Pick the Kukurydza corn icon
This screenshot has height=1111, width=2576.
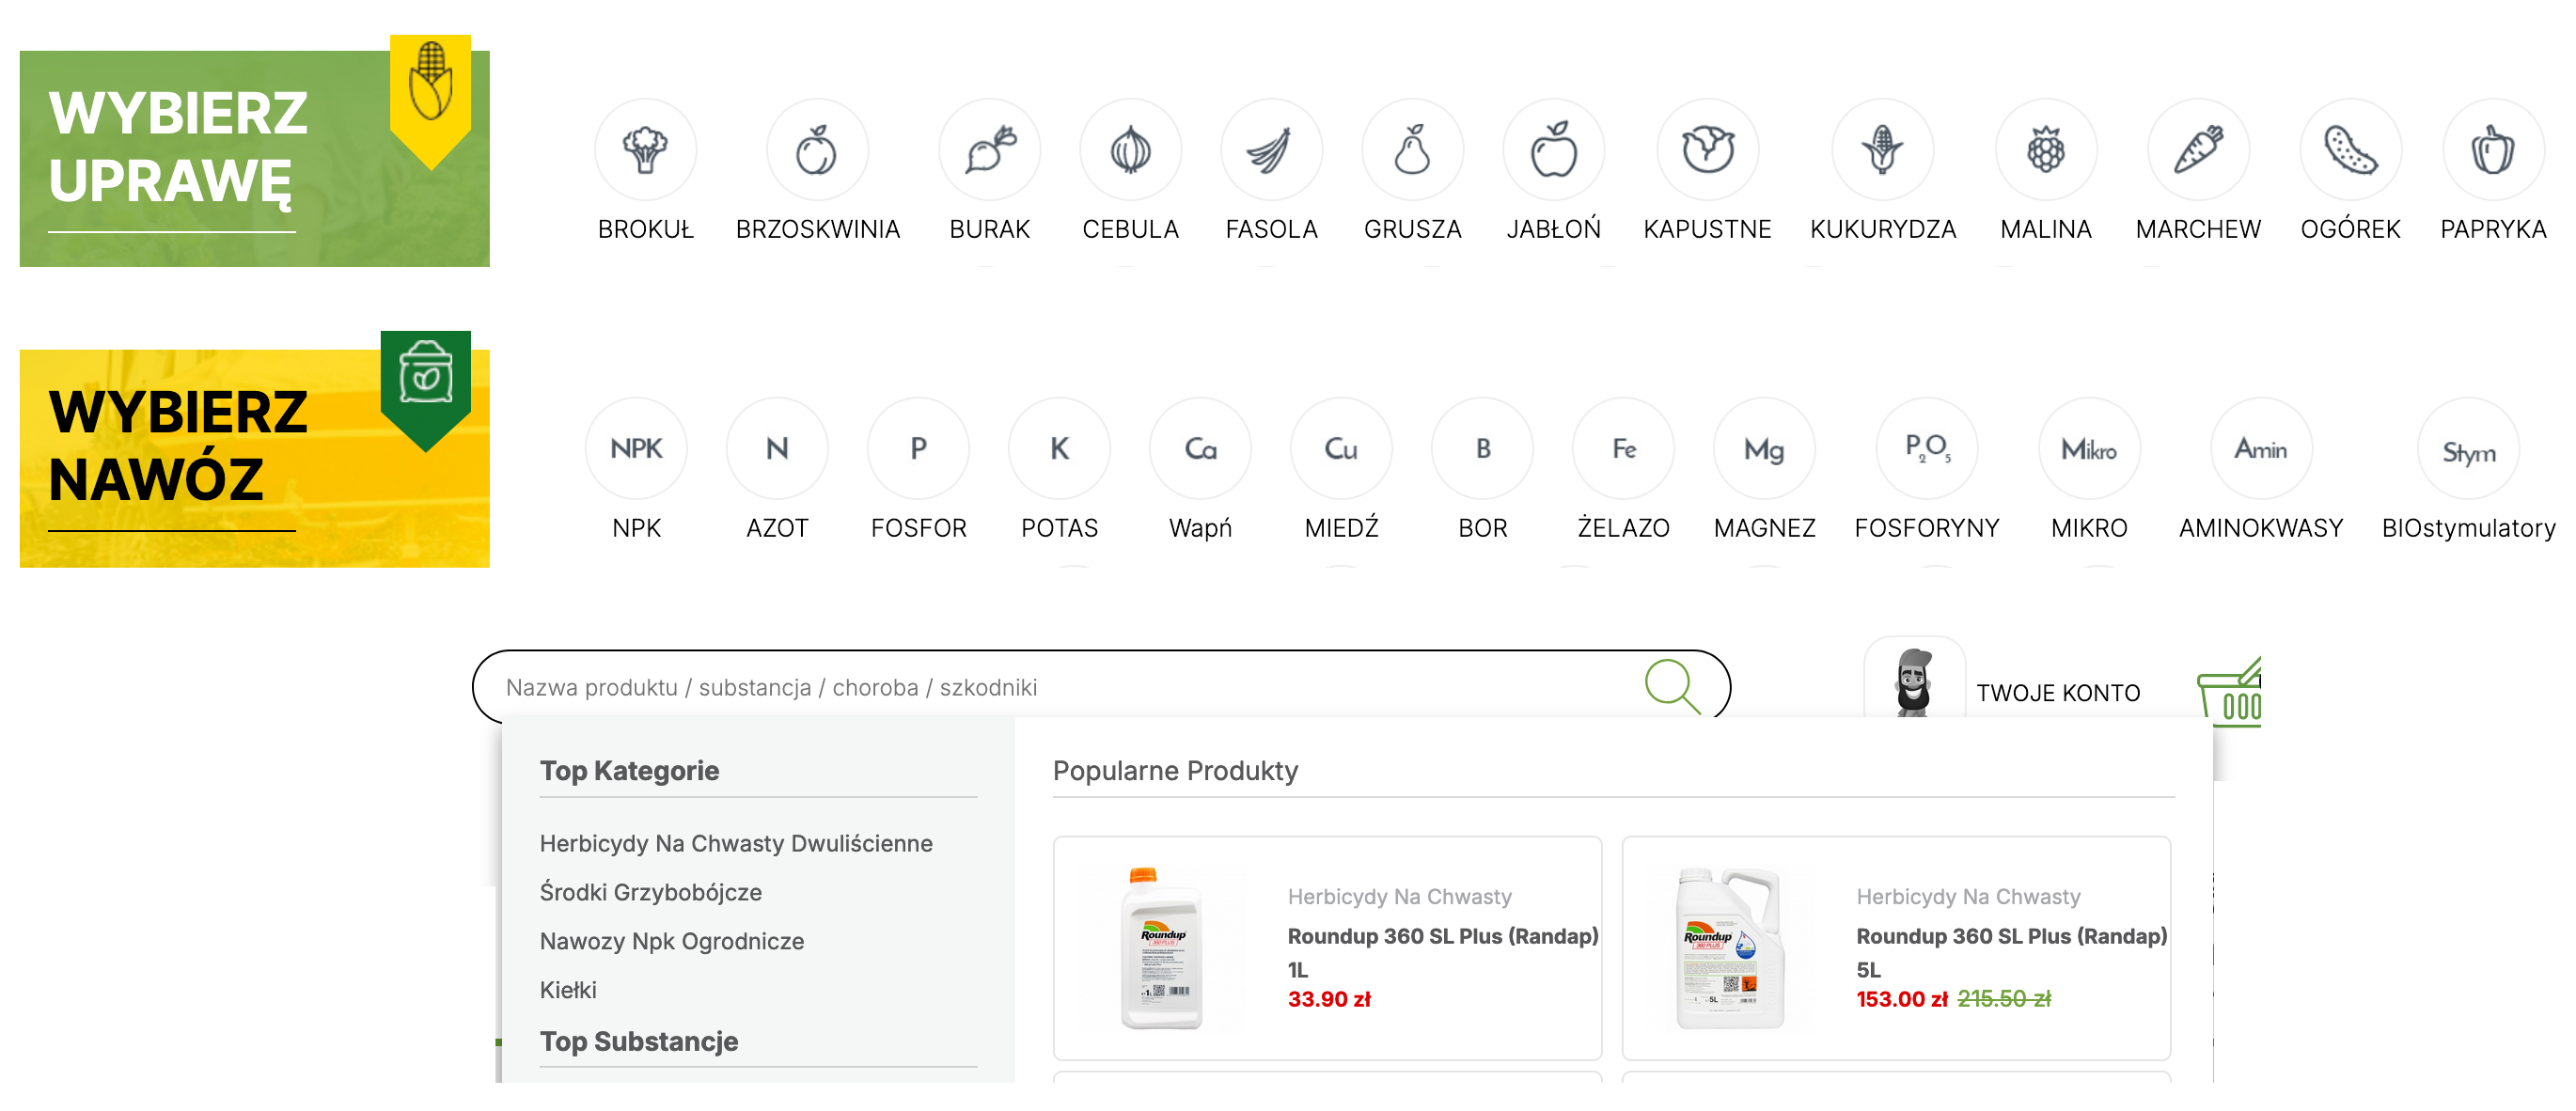pyautogui.click(x=1882, y=151)
